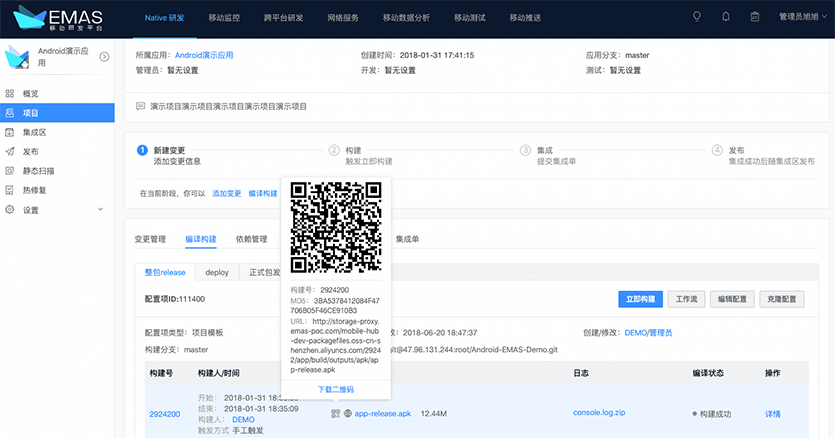This screenshot has height=438, width=835.
Task: Switch to the 变更管理 tab
Action: [x=149, y=239]
